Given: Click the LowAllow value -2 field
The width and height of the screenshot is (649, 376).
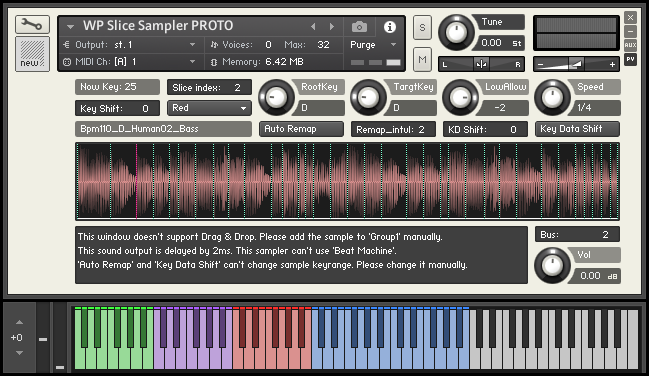Looking at the screenshot, I should tap(503, 108).
